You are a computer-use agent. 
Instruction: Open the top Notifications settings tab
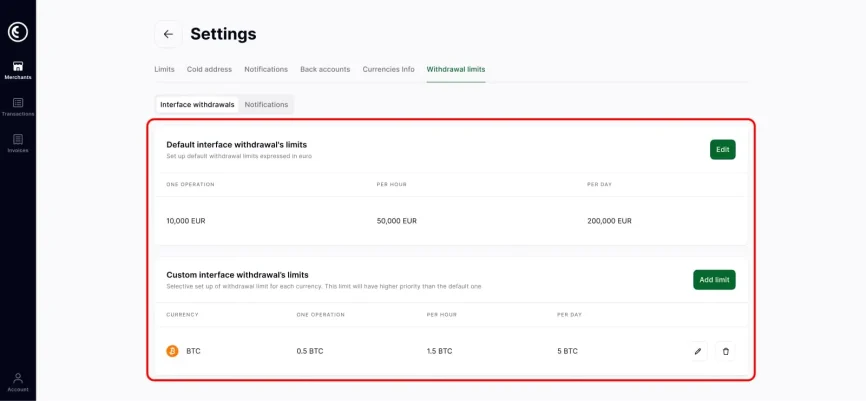[266, 70]
